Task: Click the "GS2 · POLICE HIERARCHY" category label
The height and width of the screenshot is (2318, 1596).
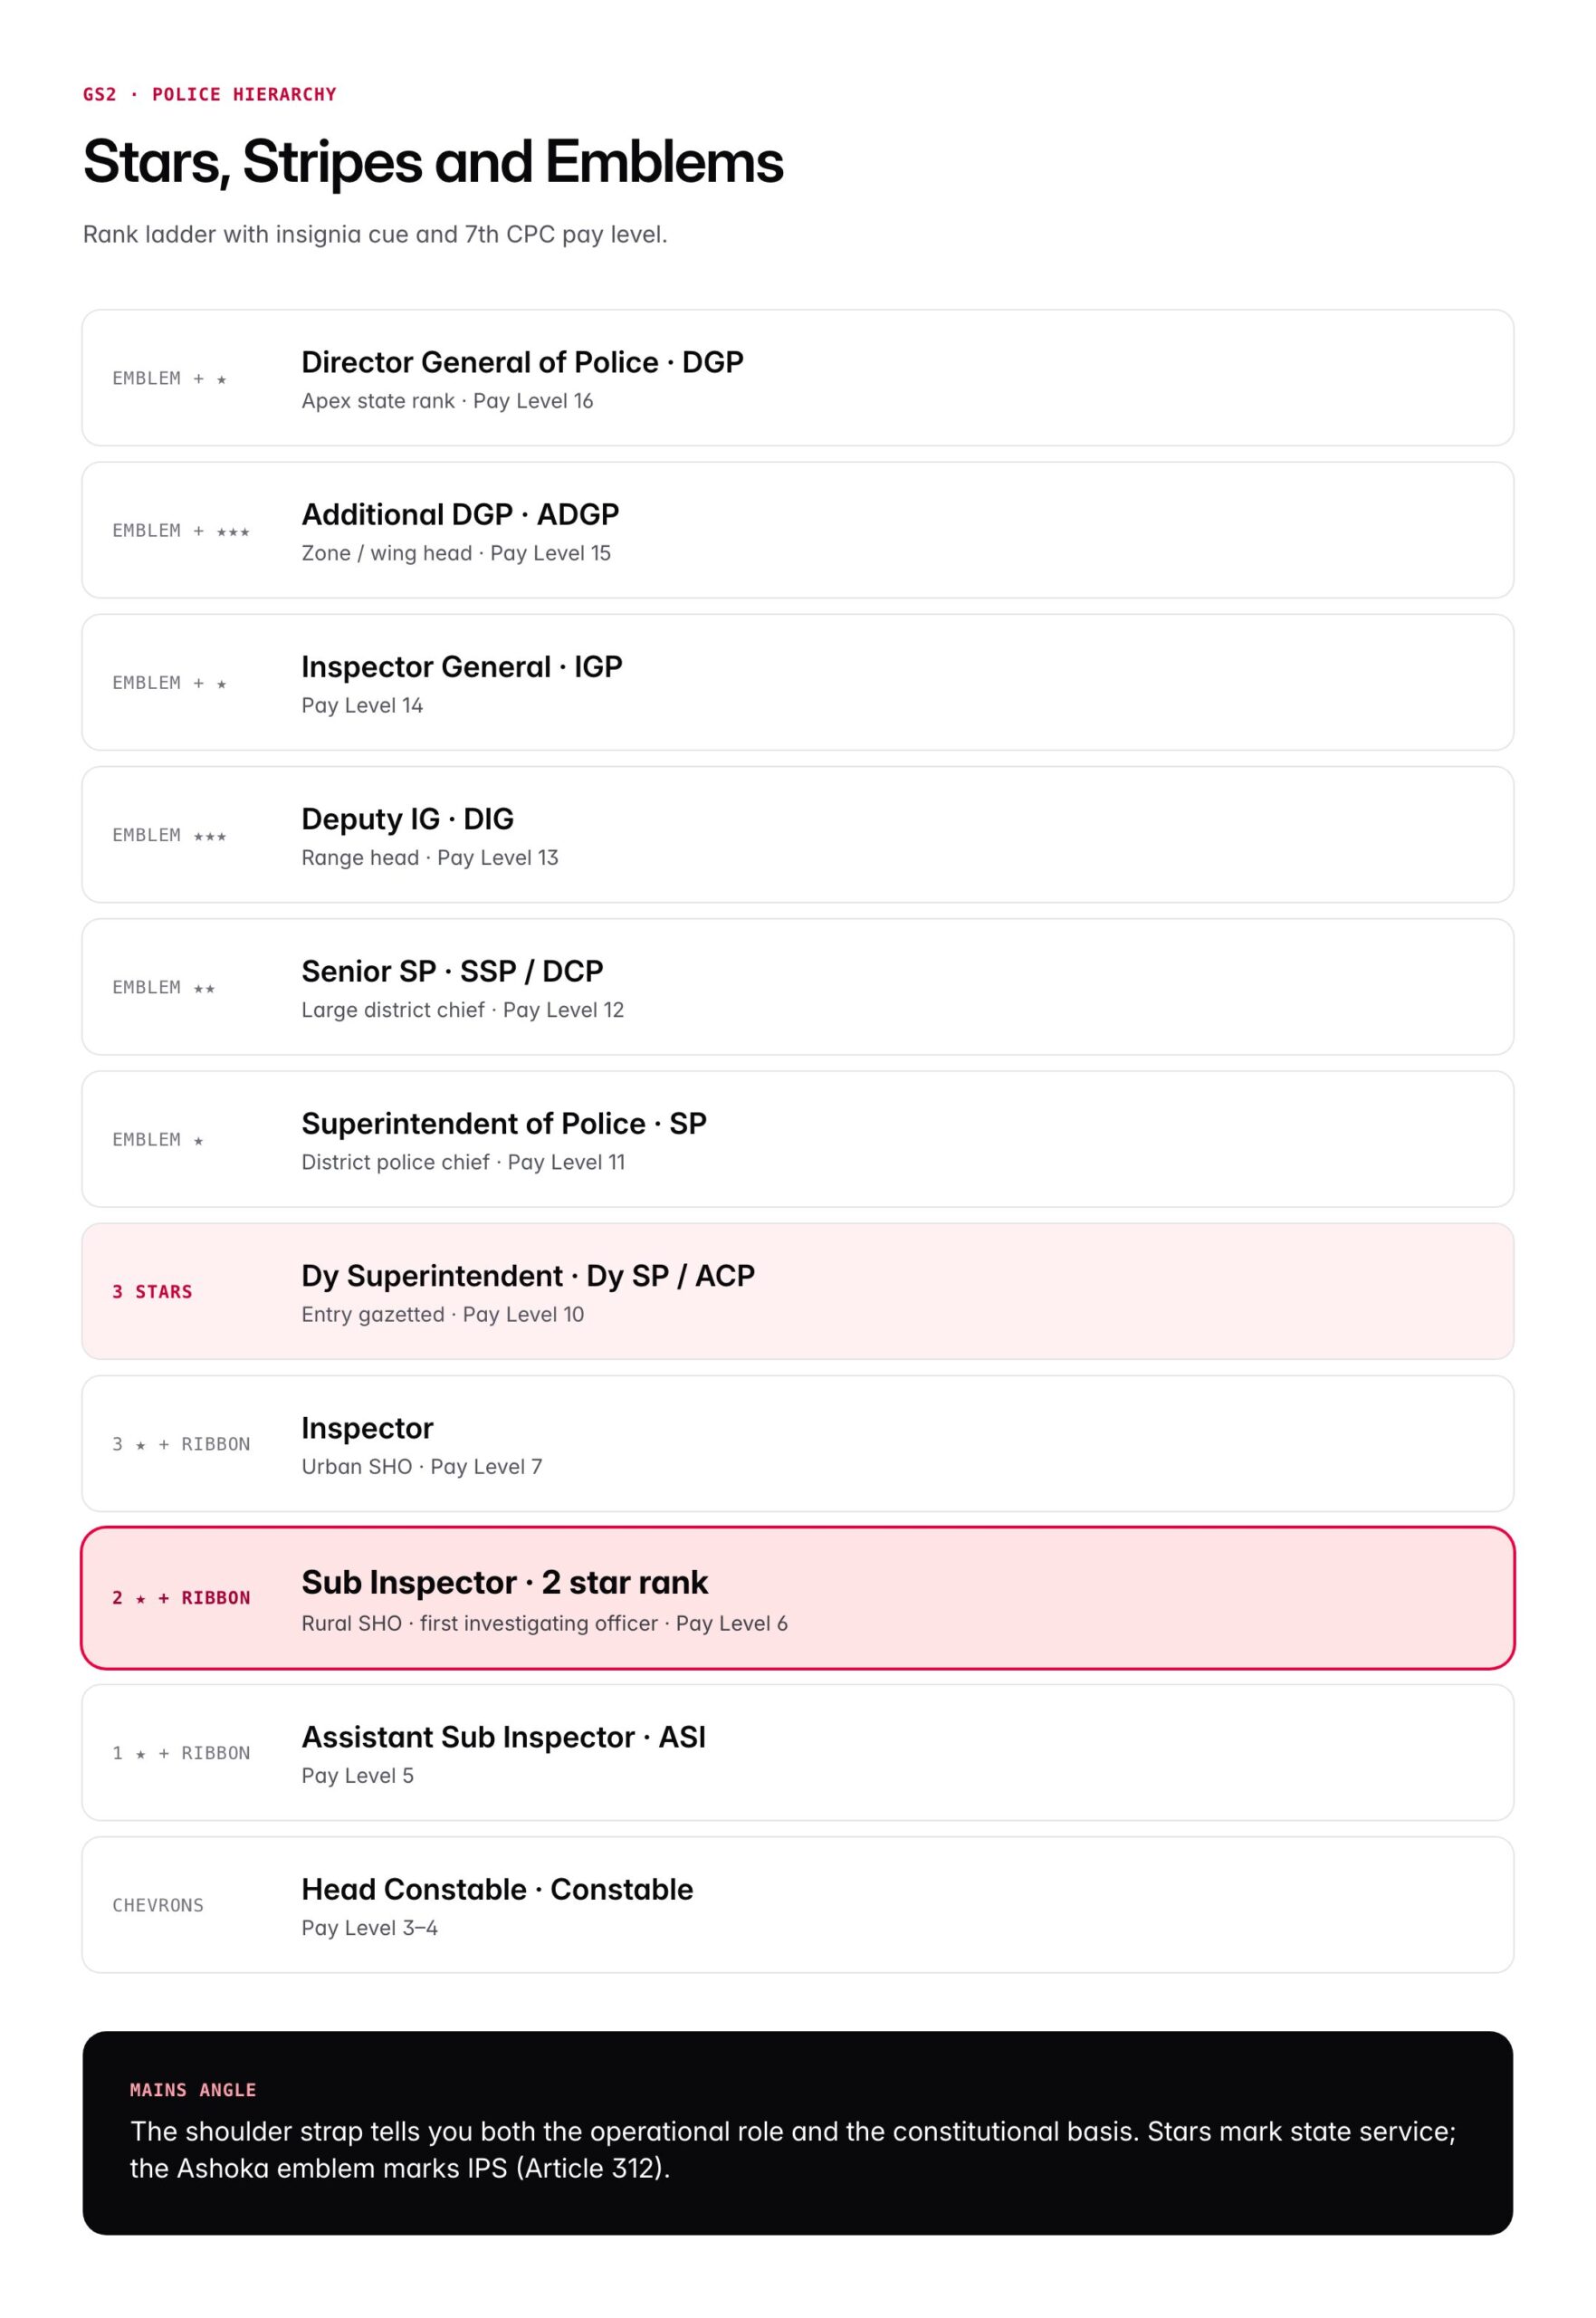Action: 209,94
